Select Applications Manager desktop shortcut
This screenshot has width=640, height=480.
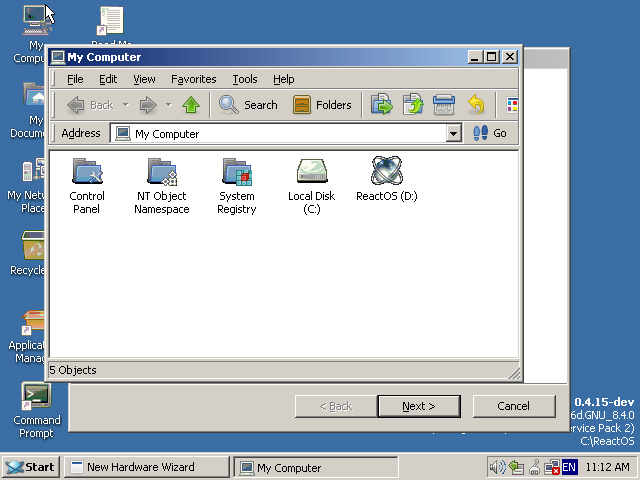[27, 337]
